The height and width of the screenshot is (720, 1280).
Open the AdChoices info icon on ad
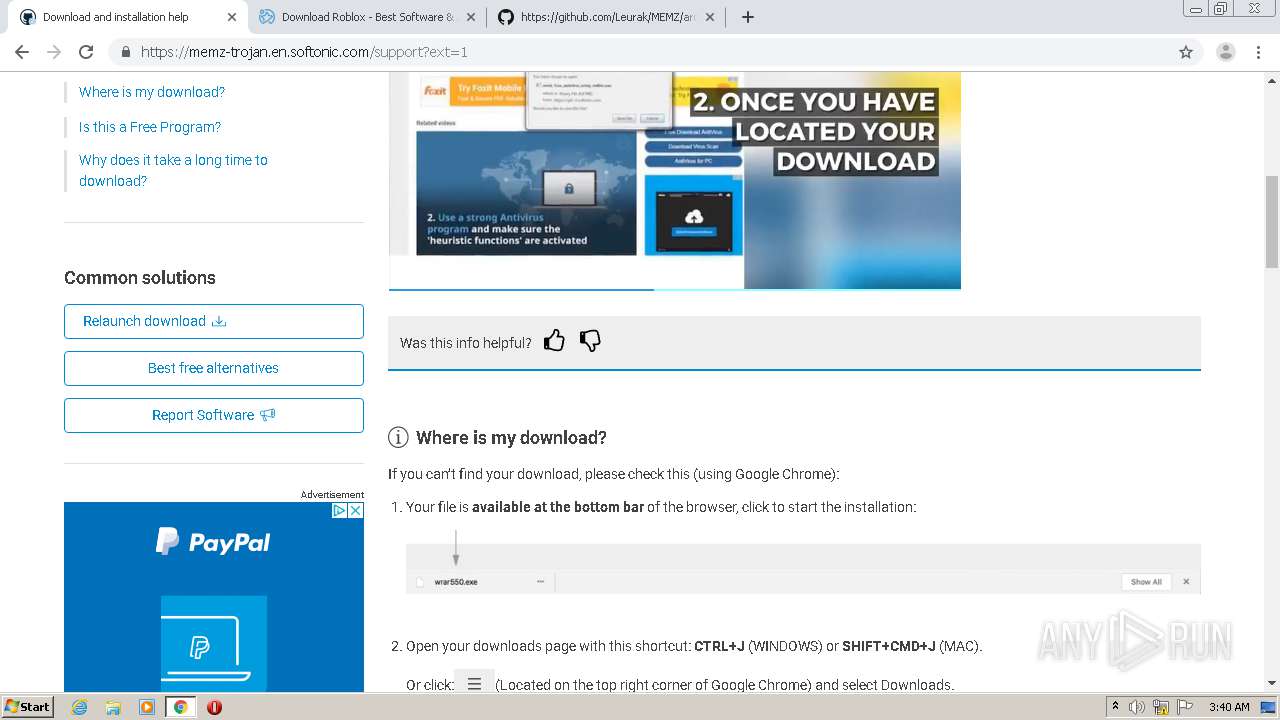[x=339, y=510]
